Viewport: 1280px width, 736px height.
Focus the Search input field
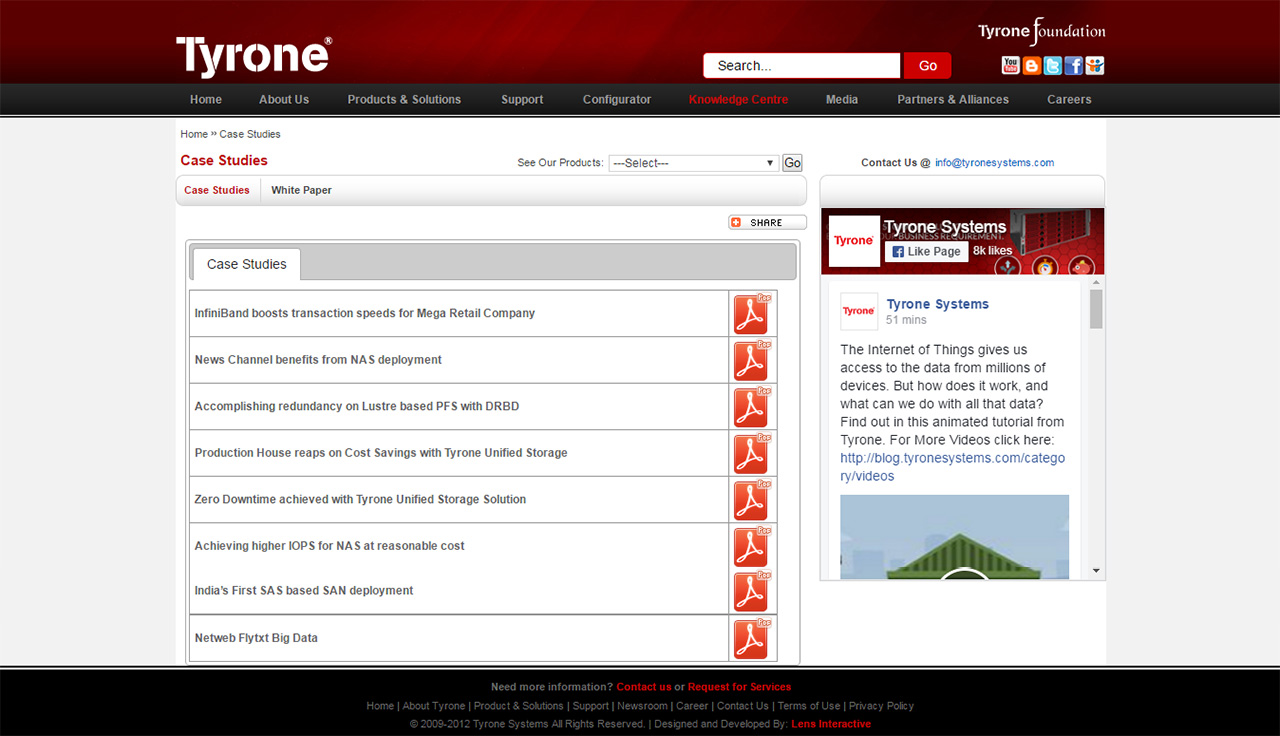click(802, 66)
